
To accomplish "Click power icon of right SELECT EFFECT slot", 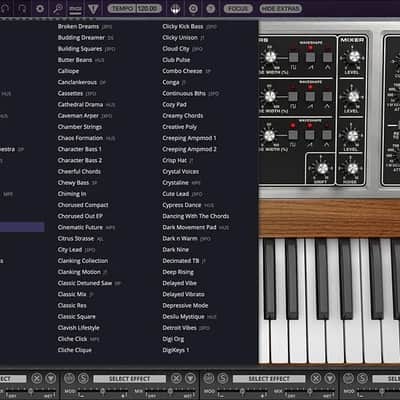I will point(209,378).
